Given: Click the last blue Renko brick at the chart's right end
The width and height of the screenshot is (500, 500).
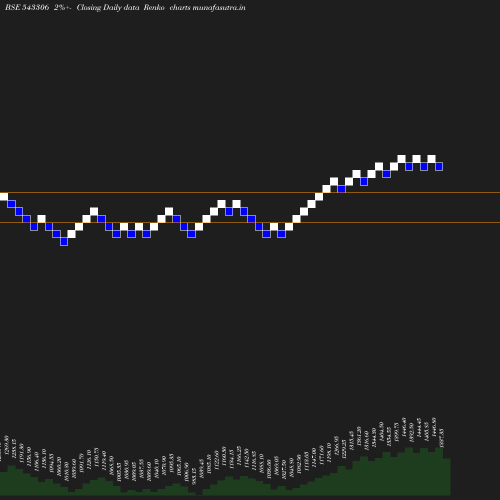Looking at the screenshot, I should 439,166.
